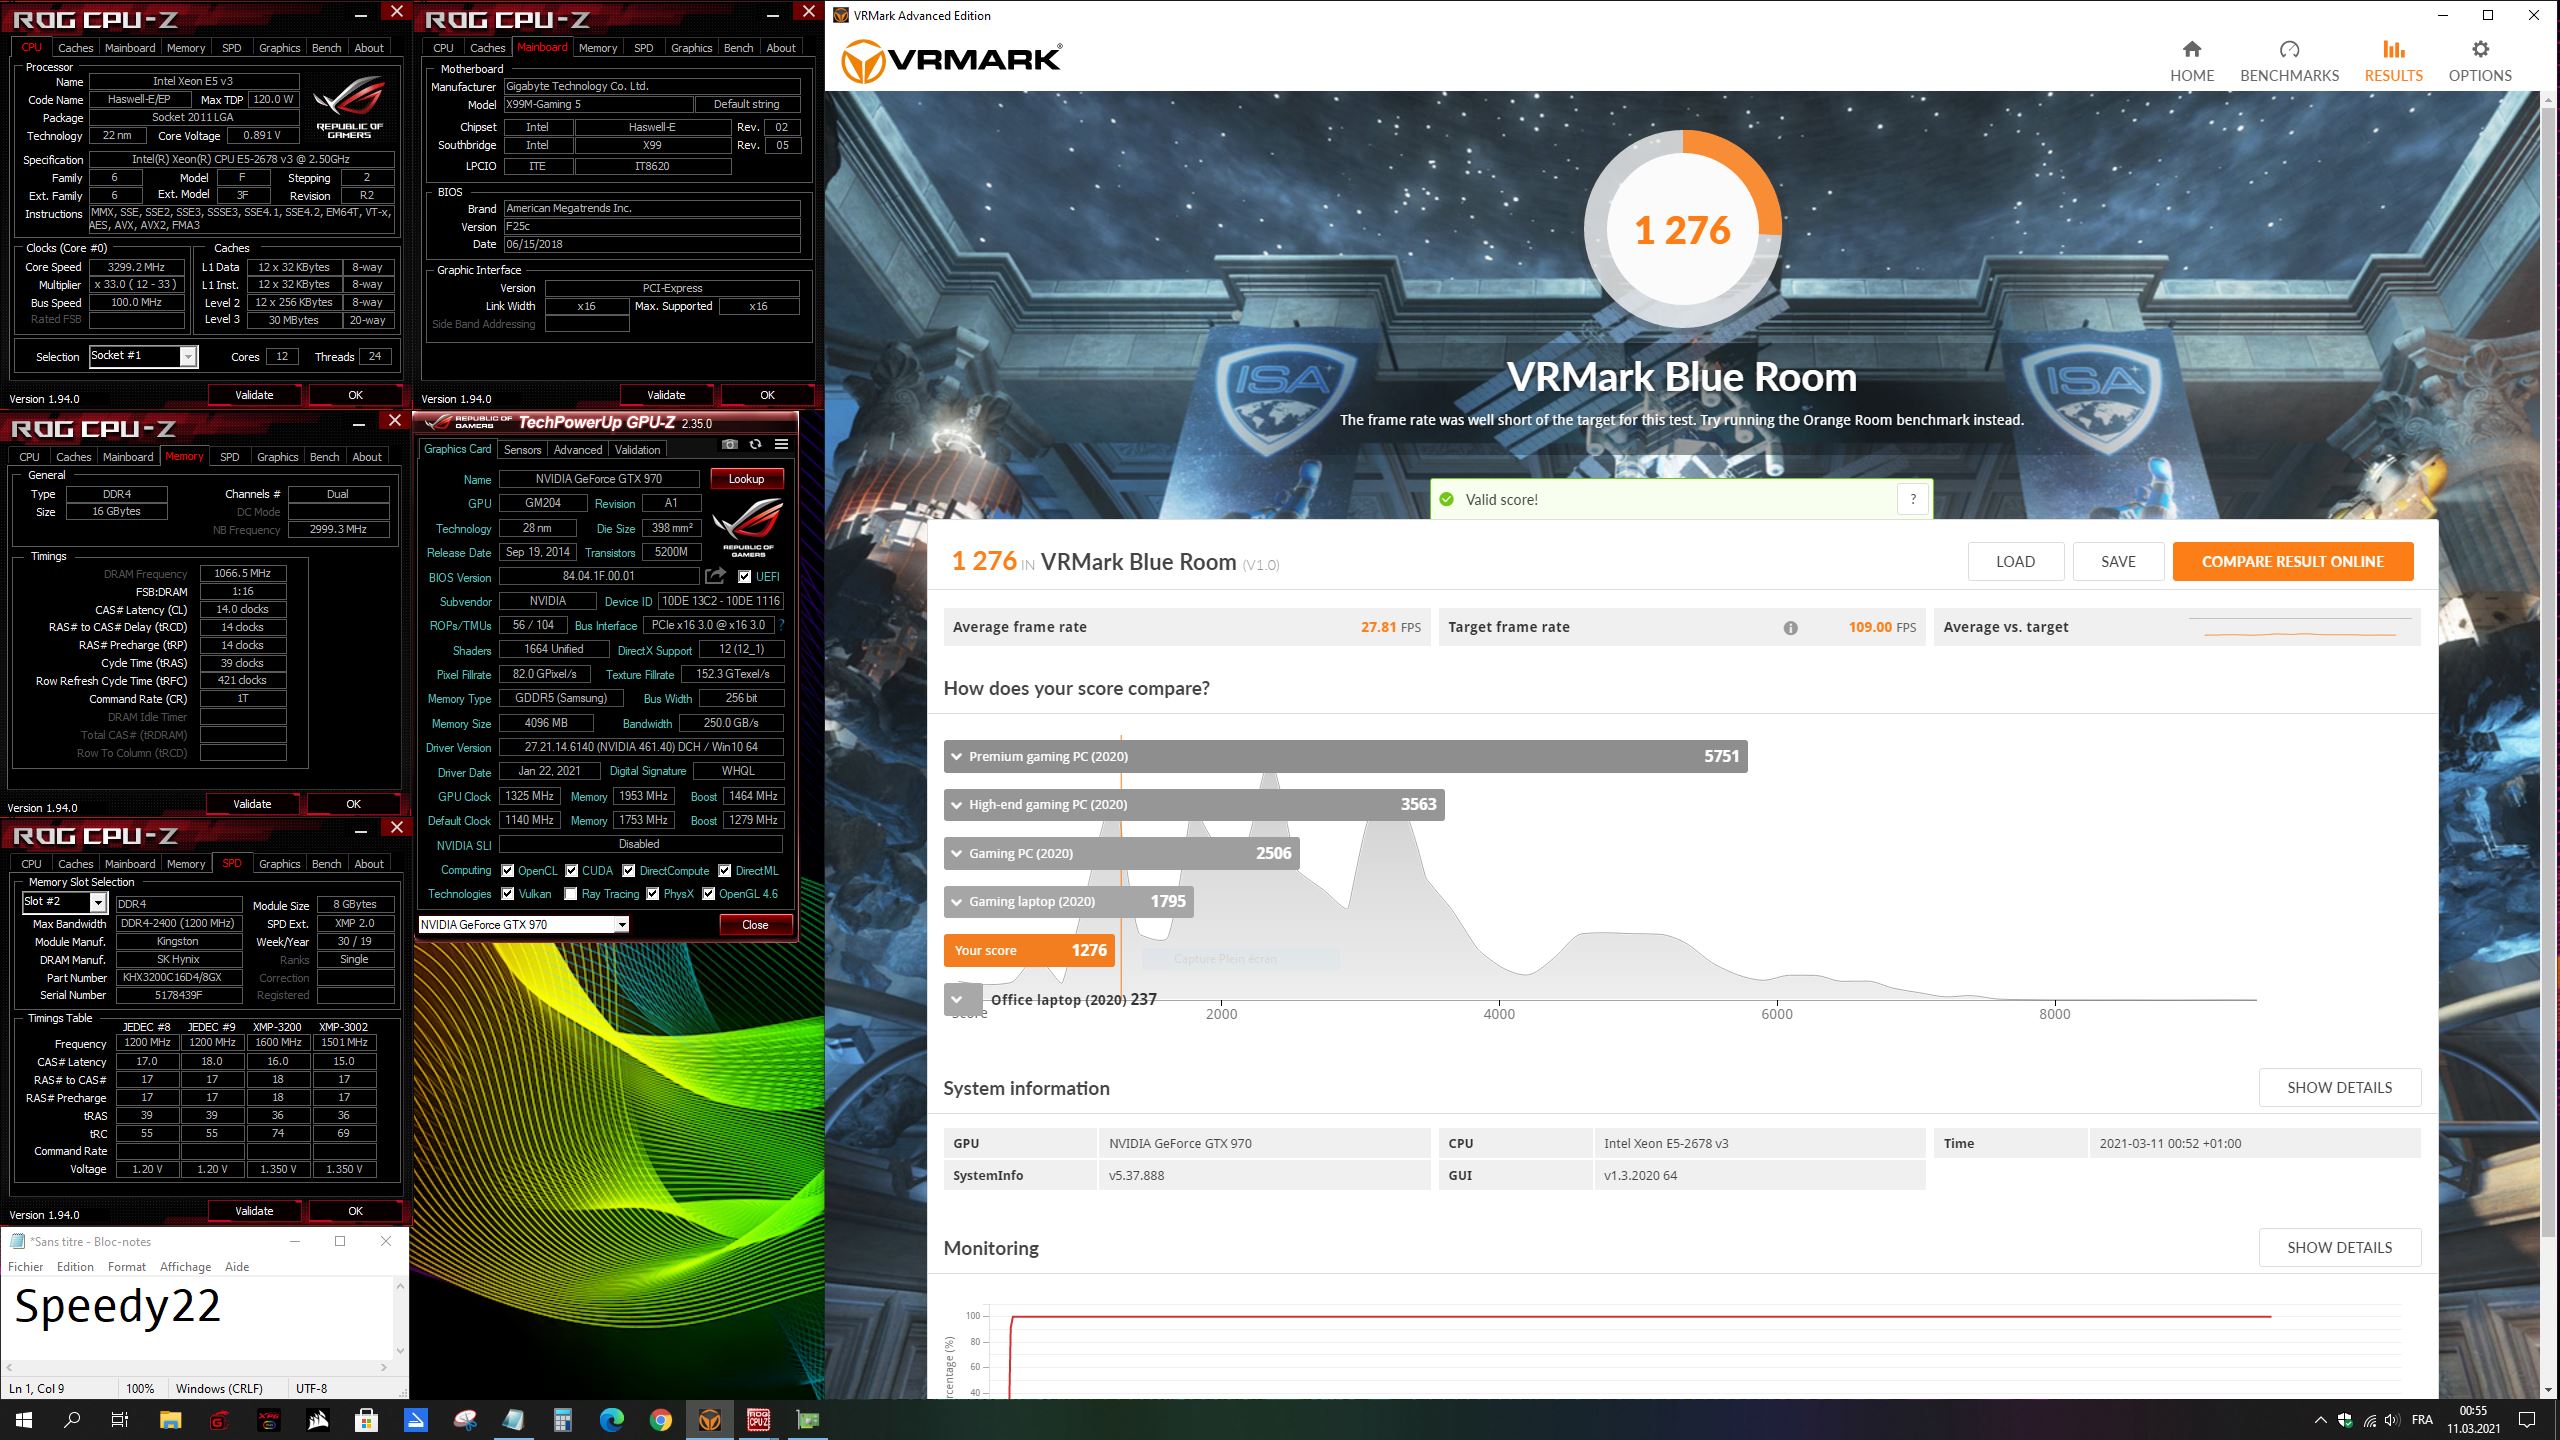The width and height of the screenshot is (2560, 1440).
Task: Open the GPU selector dropdown in GPU-Z
Action: pyautogui.click(x=523, y=925)
